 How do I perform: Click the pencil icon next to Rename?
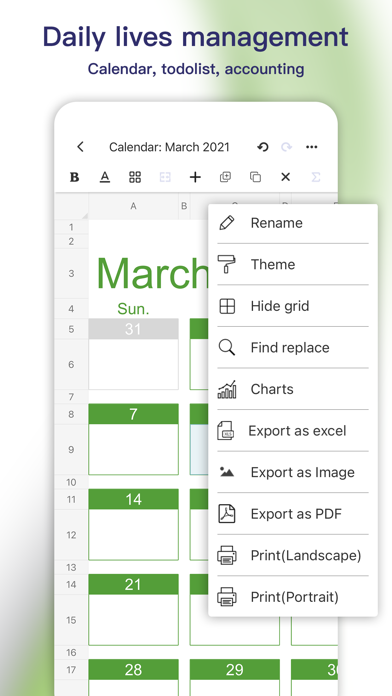tap(227, 223)
